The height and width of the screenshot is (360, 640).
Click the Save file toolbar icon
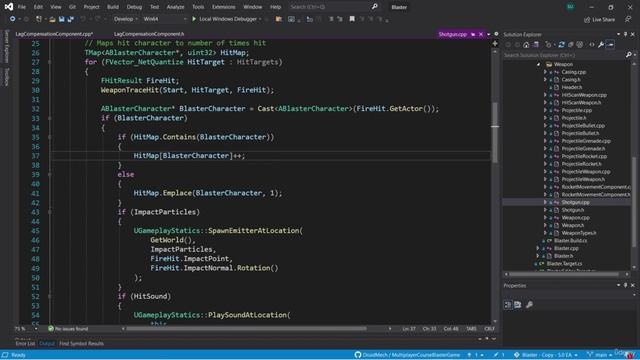[62, 19]
